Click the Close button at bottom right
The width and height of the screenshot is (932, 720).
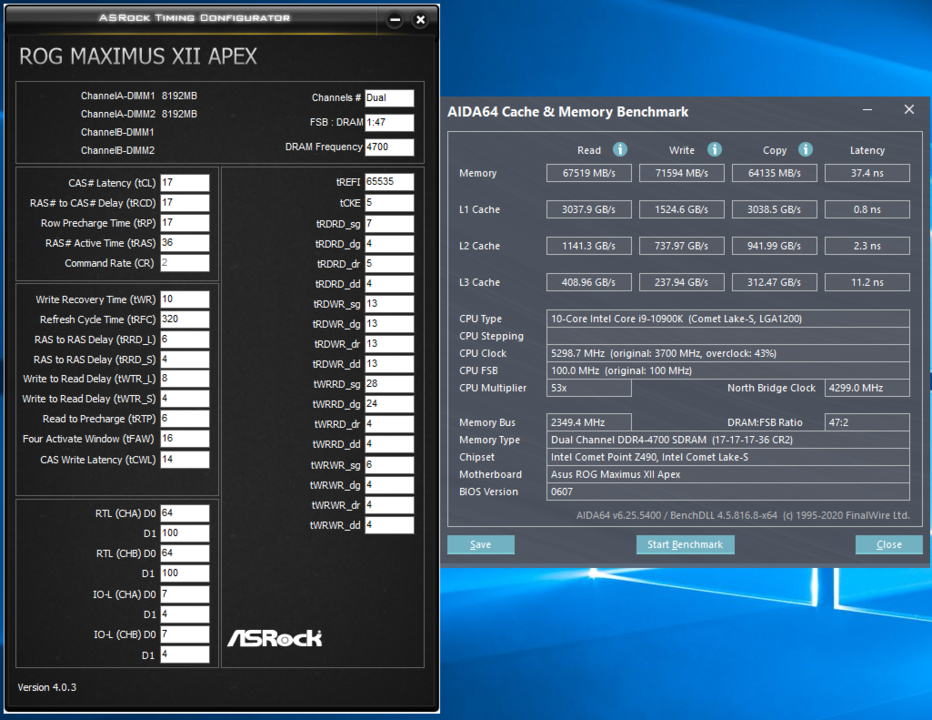pos(888,545)
